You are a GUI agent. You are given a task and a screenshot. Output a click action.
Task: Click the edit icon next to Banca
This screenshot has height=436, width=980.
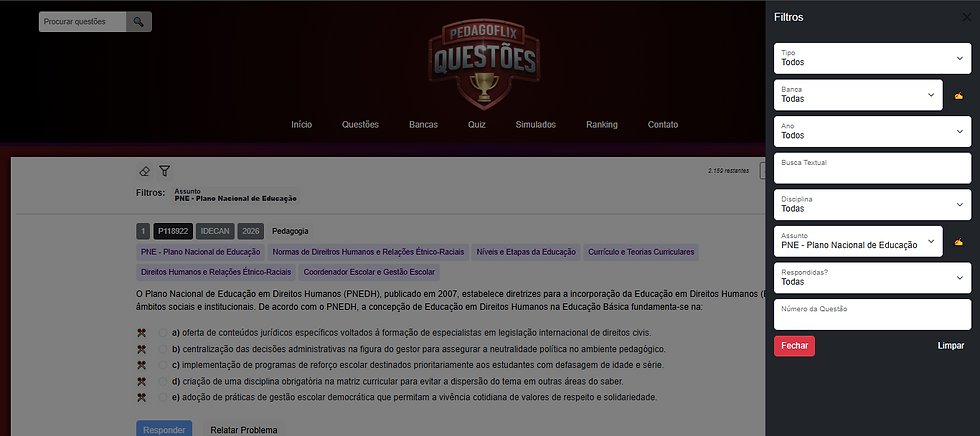click(958, 96)
